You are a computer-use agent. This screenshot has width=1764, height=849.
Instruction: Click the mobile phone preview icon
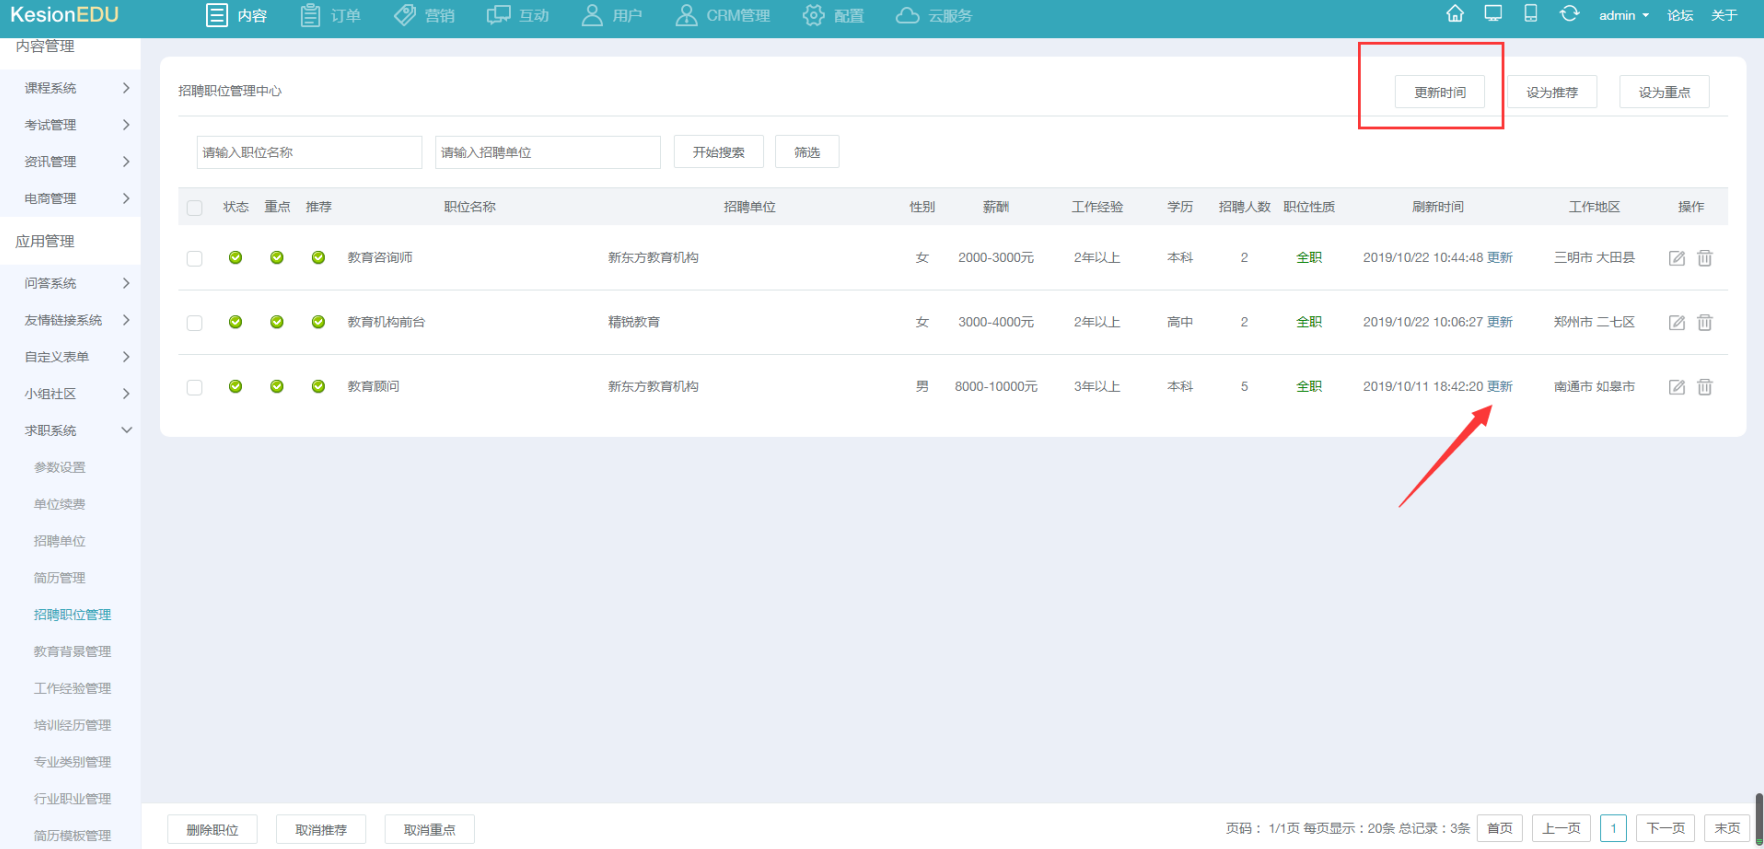(x=1530, y=14)
